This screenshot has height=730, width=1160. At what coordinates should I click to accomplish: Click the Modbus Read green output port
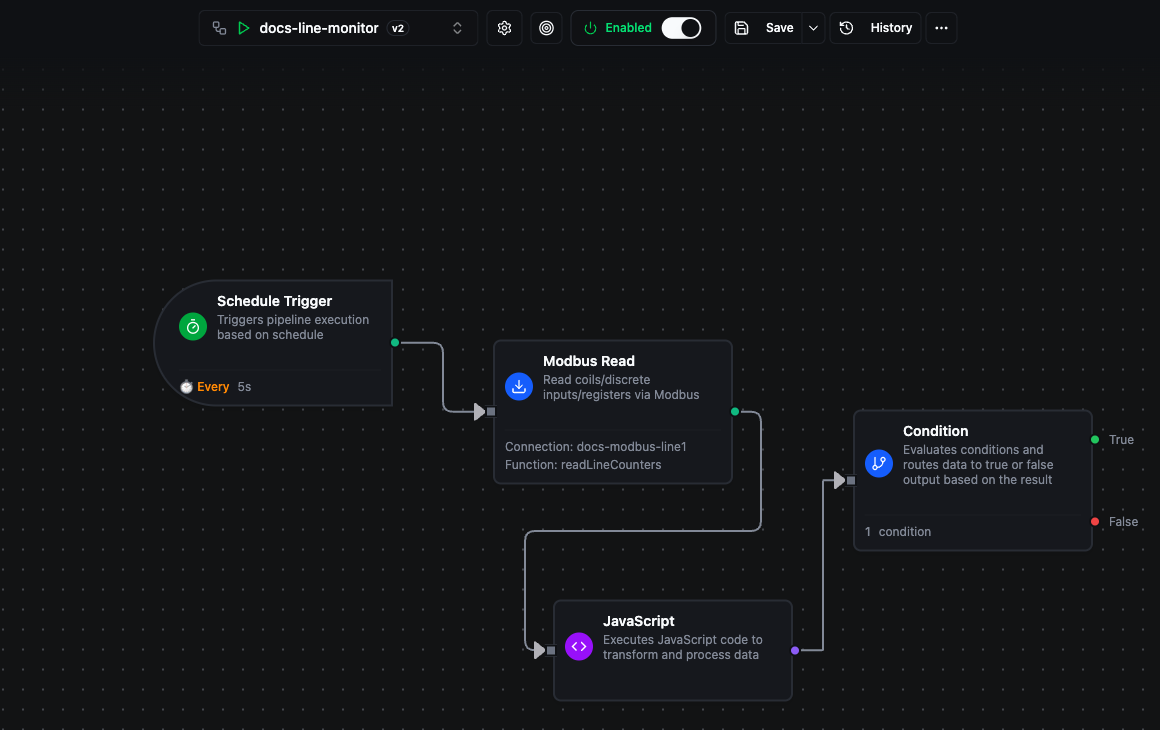coord(735,411)
